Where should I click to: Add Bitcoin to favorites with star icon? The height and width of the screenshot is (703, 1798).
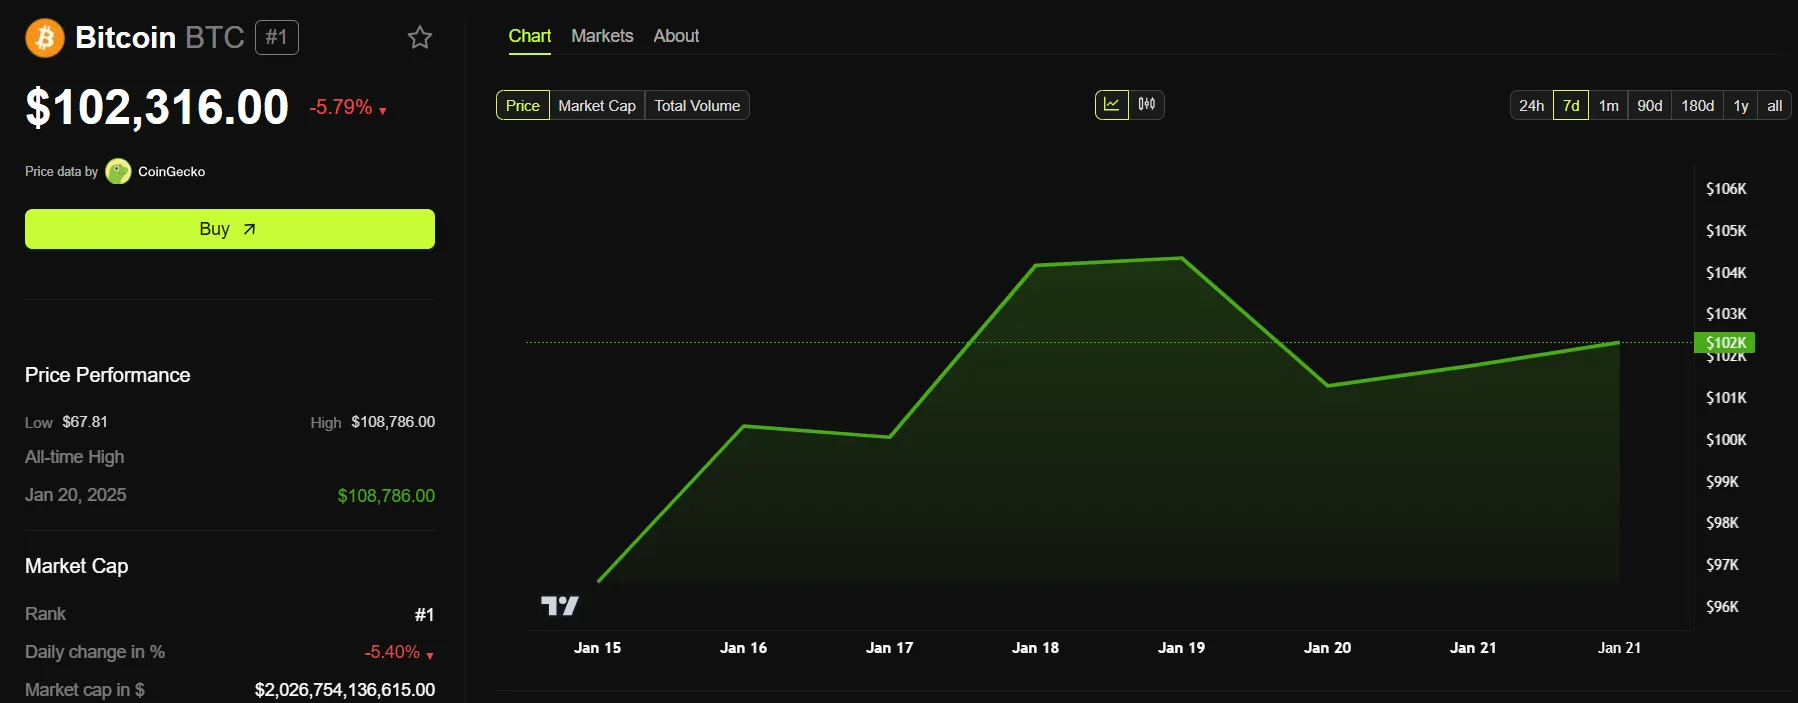420,38
